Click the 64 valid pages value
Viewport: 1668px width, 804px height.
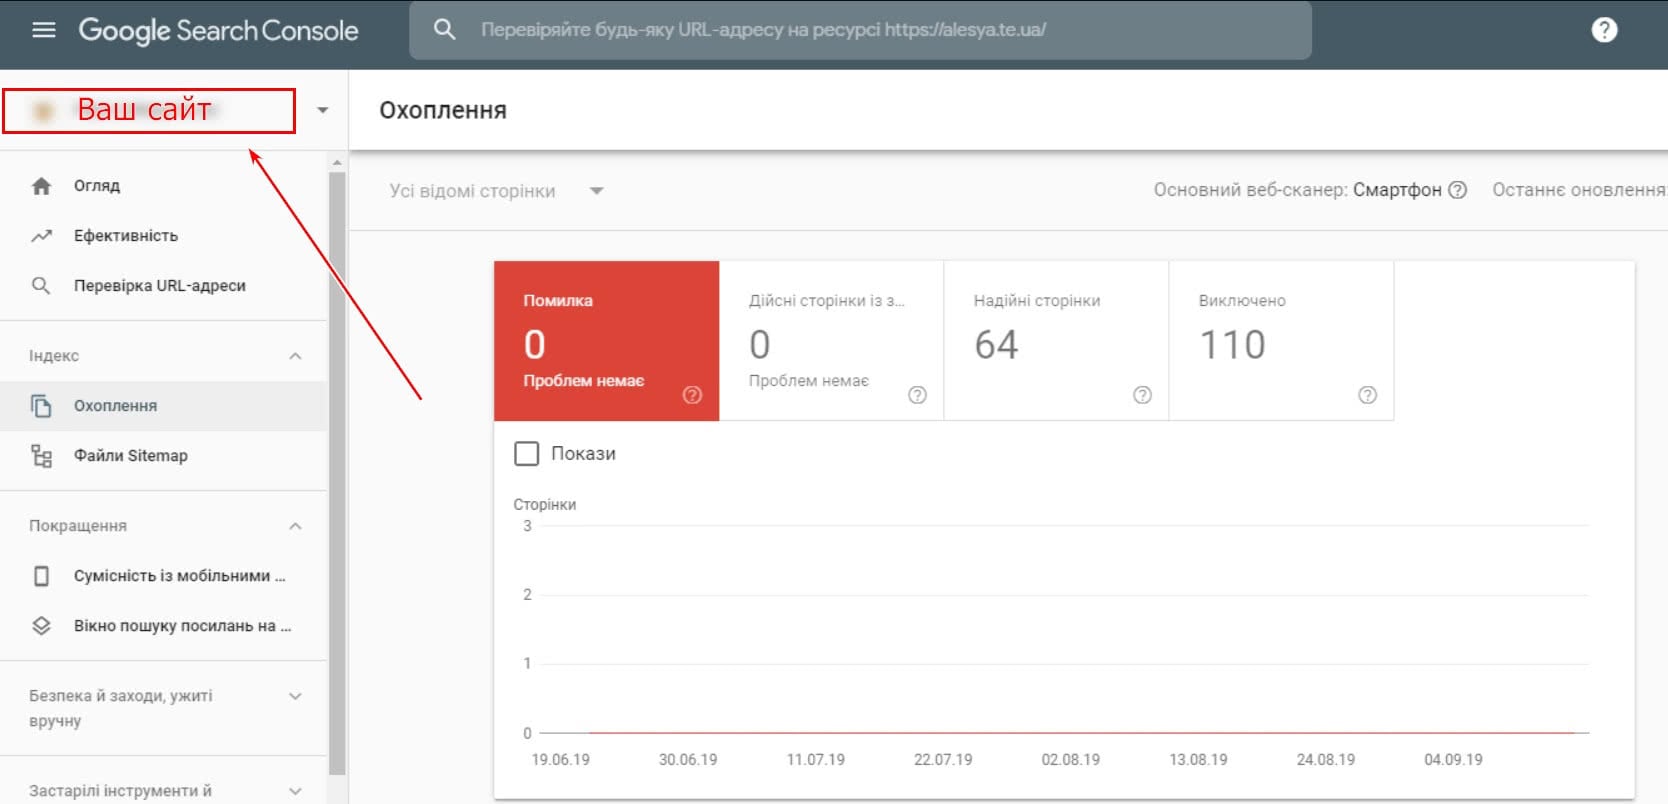point(996,345)
